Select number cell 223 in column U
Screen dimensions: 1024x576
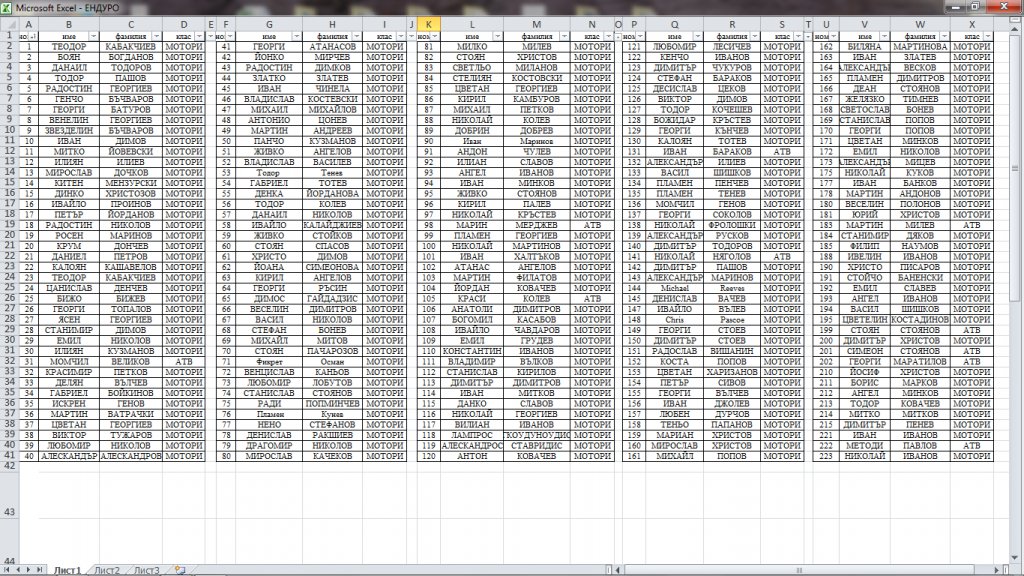(826, 456)
